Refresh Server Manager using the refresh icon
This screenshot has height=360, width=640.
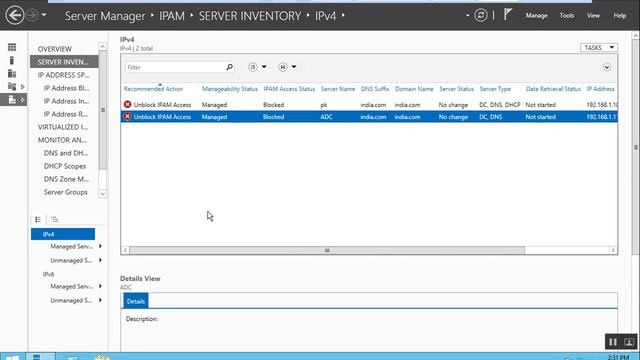(x=481, y=16)
